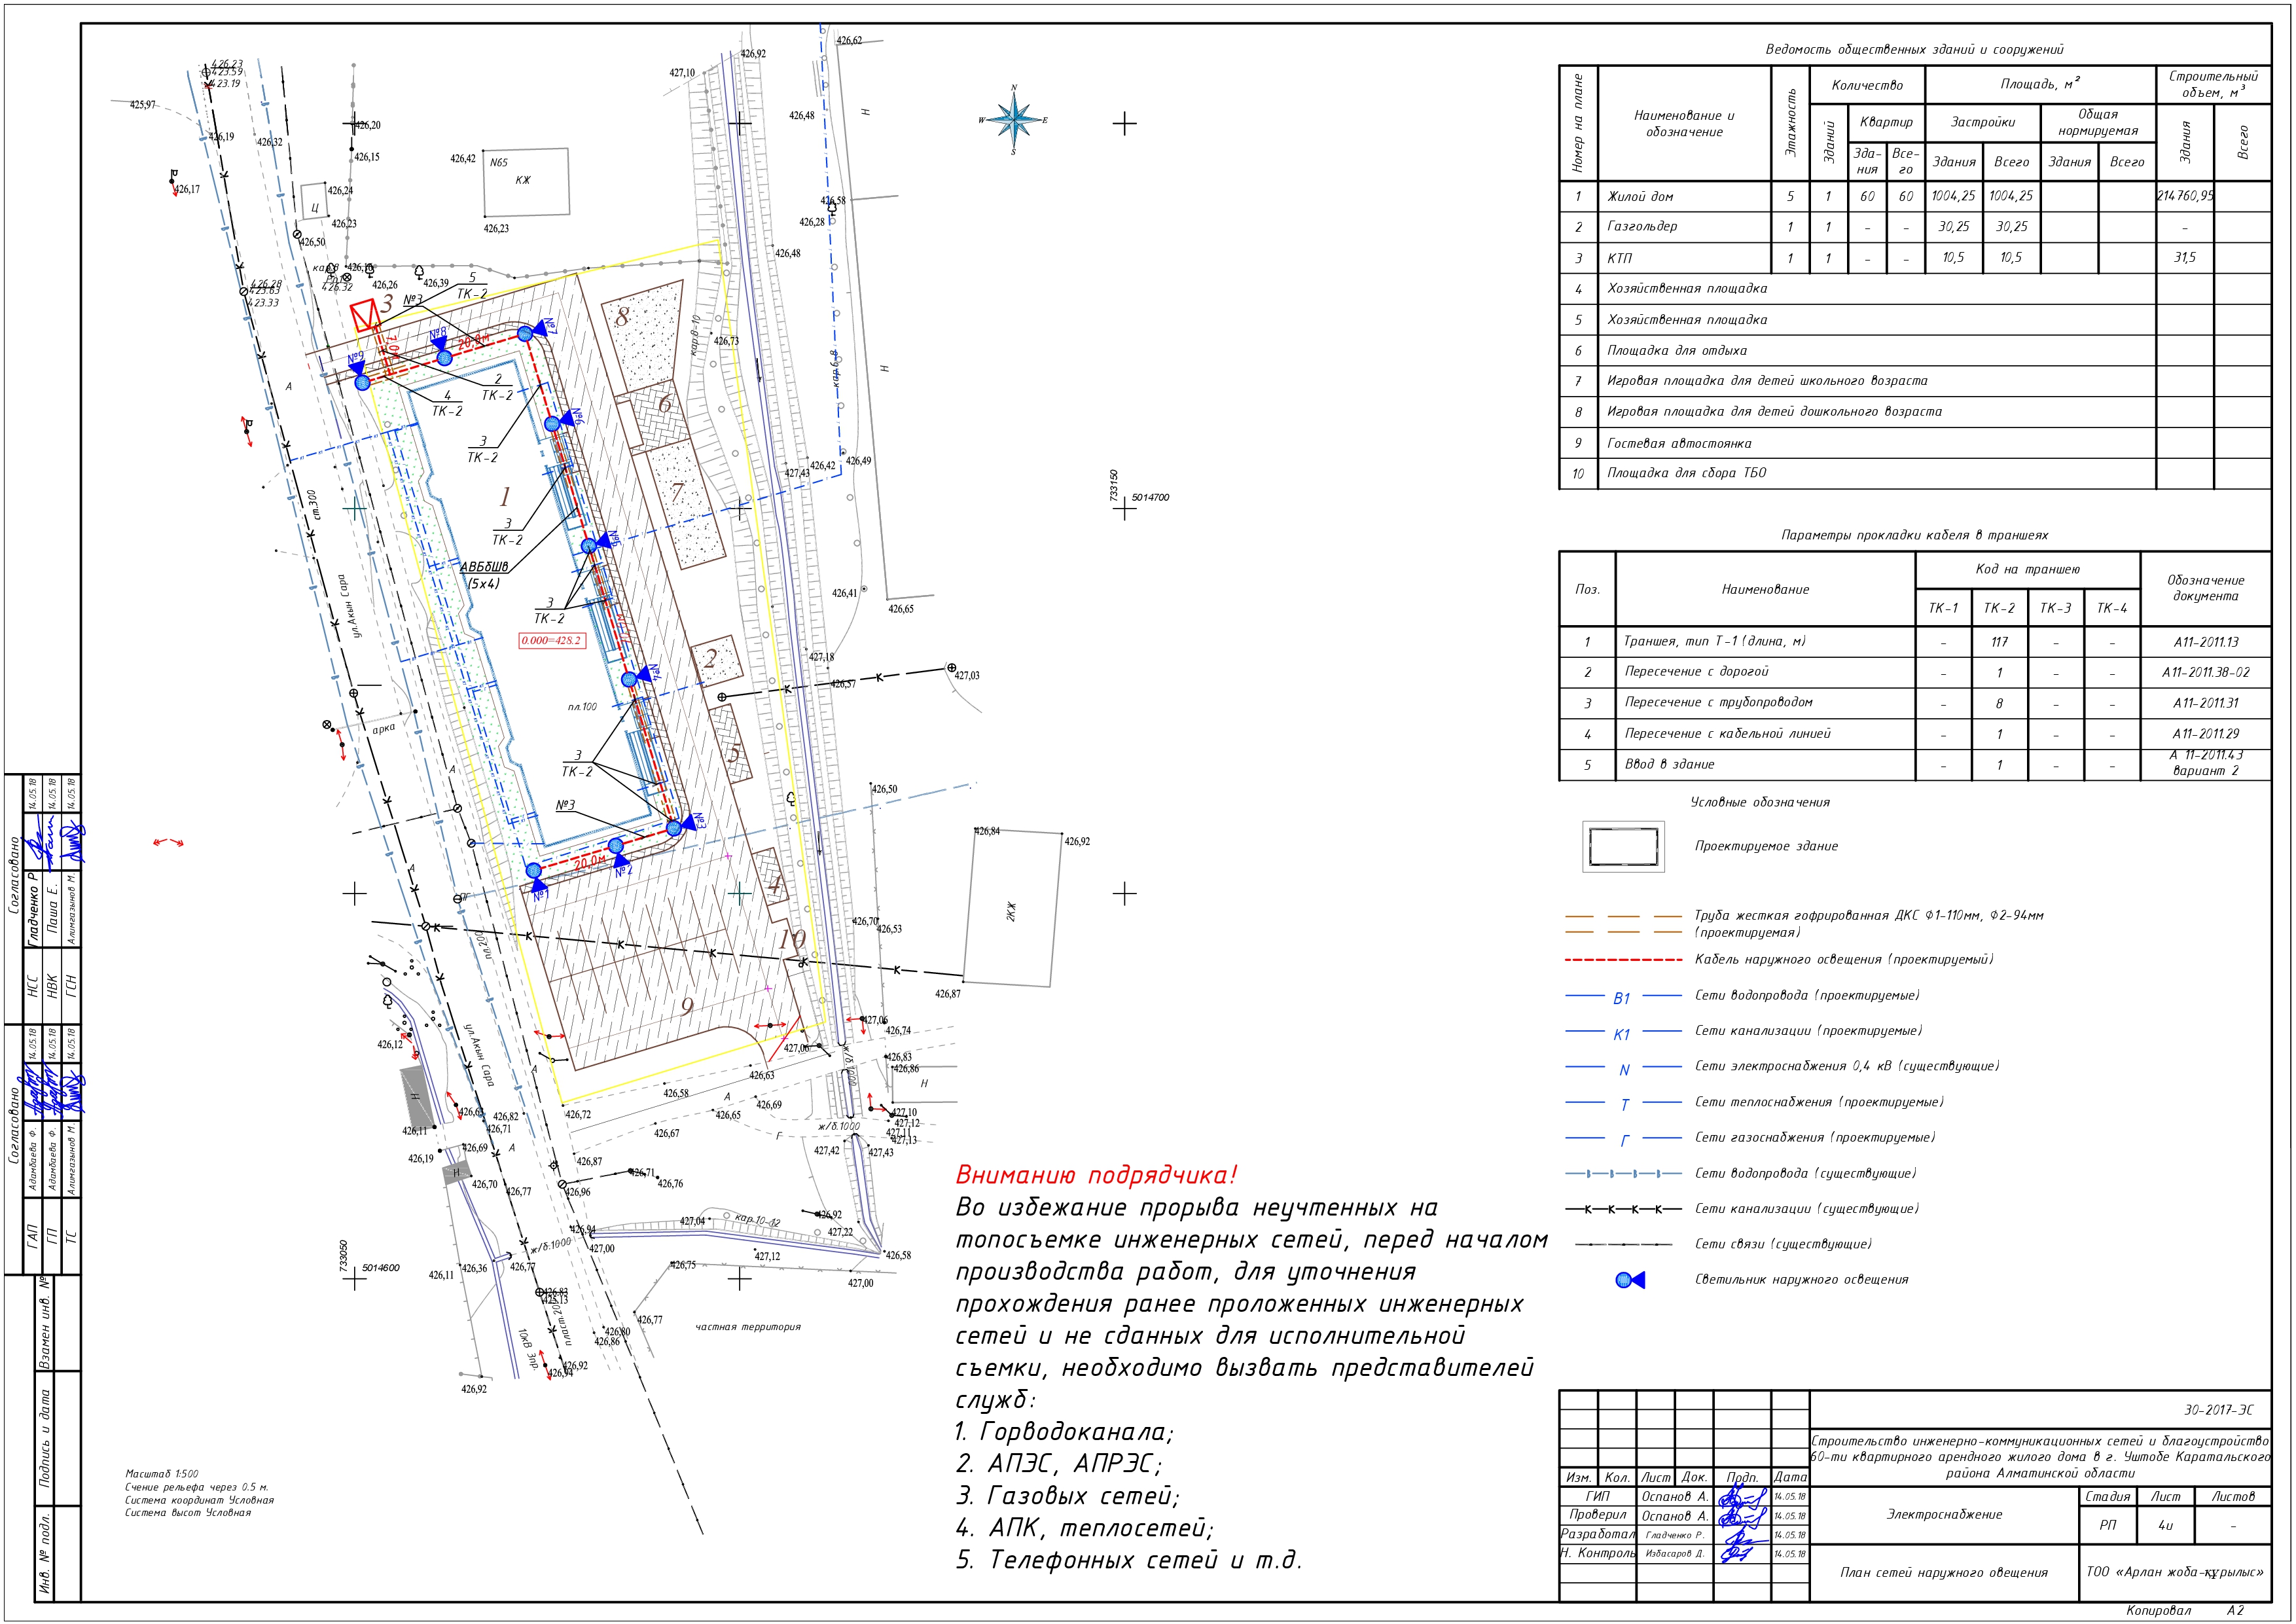Click the 'КТП' cell in the buildings table
2296x1624 pixels.
[1620, 258]
